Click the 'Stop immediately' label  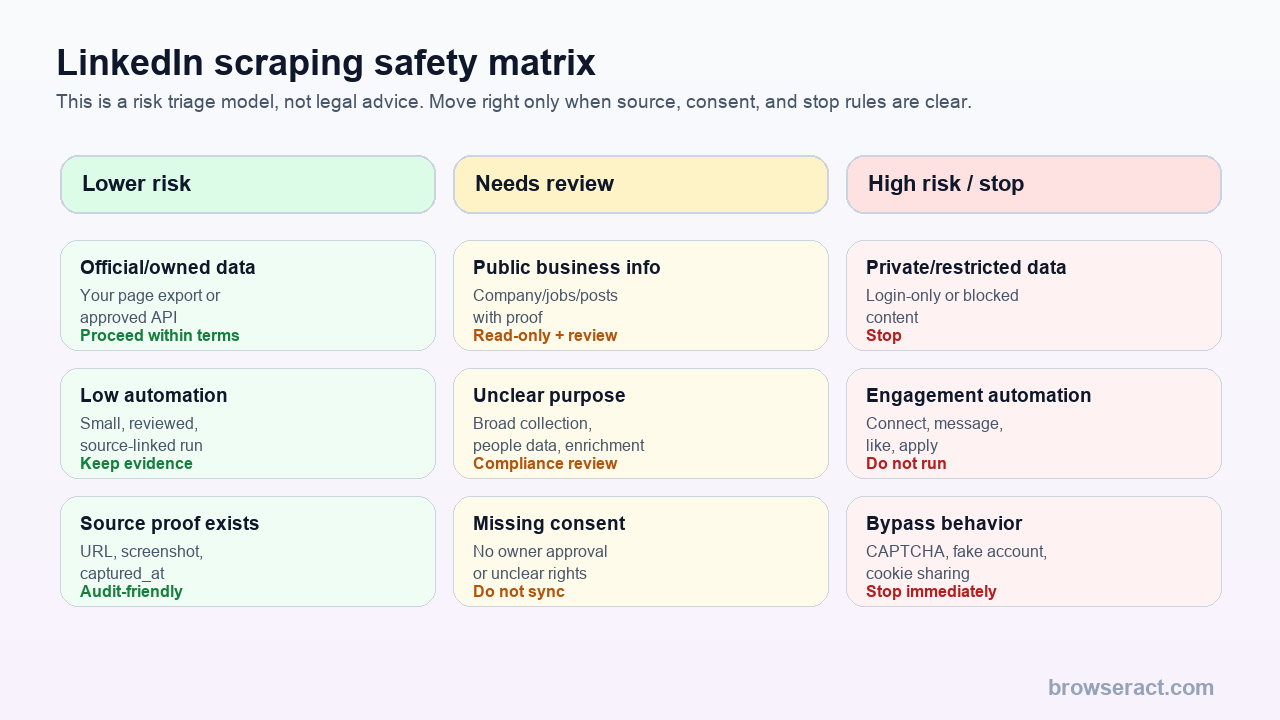[x=931, y=592]
